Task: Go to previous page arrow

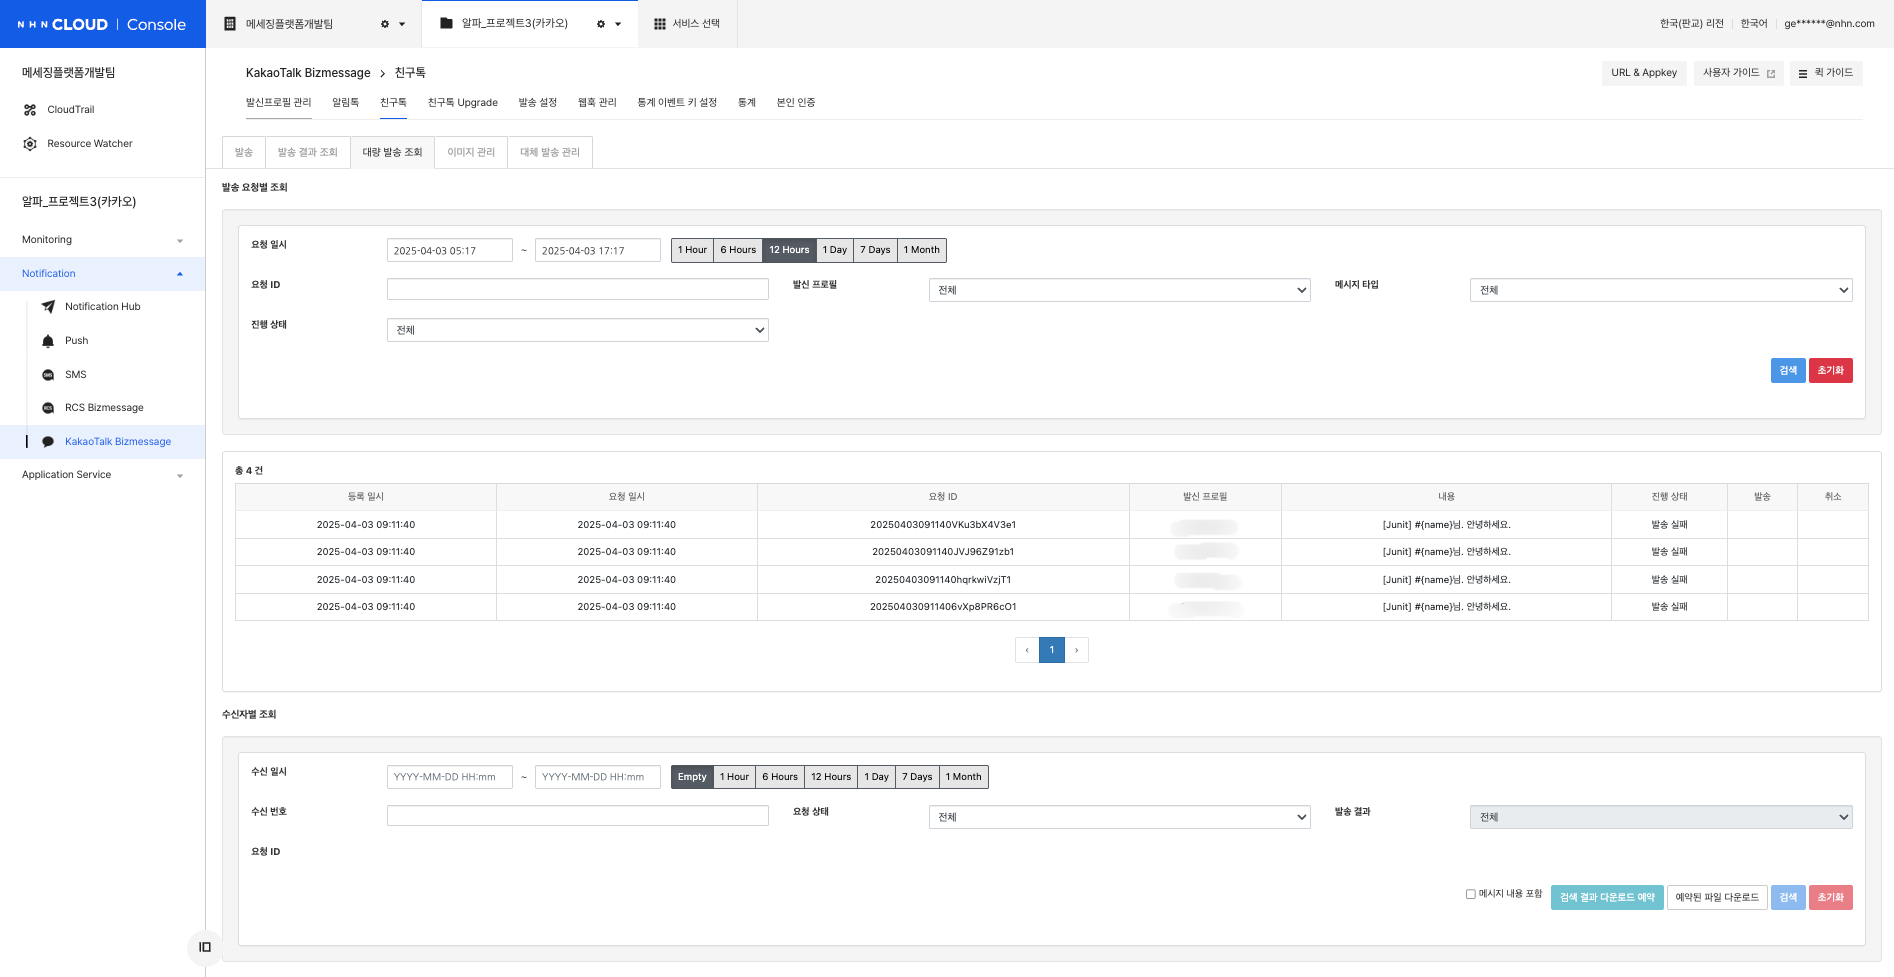Action: (x=1027, y=650)
